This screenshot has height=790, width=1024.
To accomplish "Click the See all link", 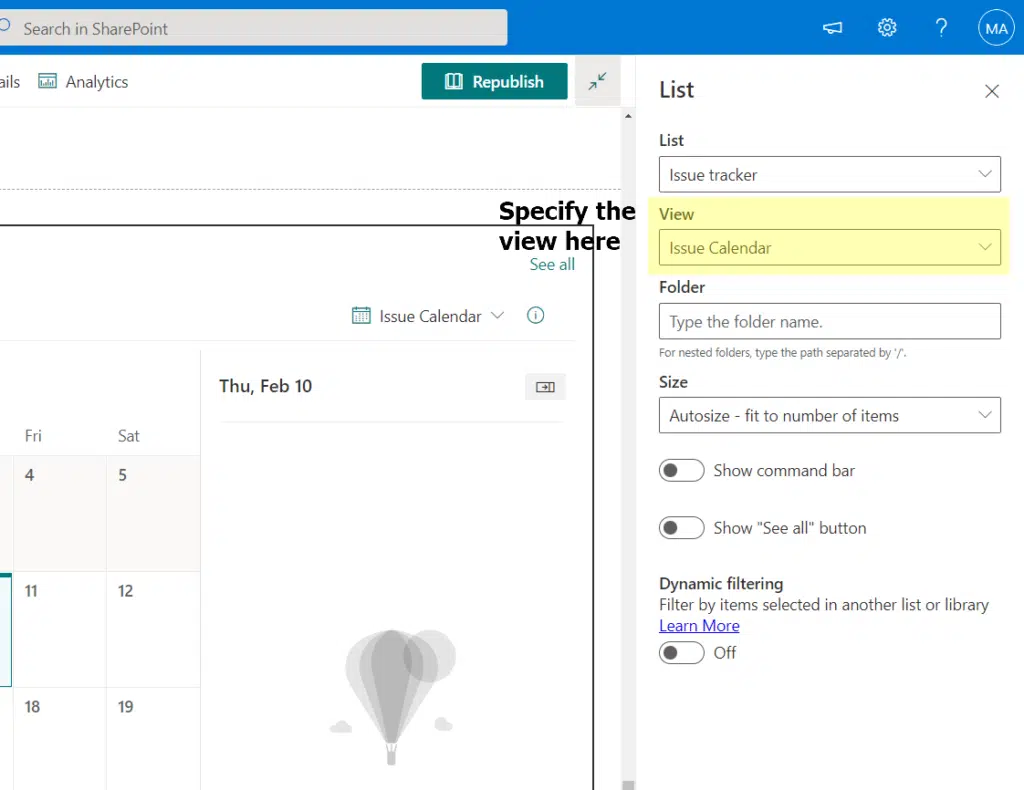I will pos(552,264).
